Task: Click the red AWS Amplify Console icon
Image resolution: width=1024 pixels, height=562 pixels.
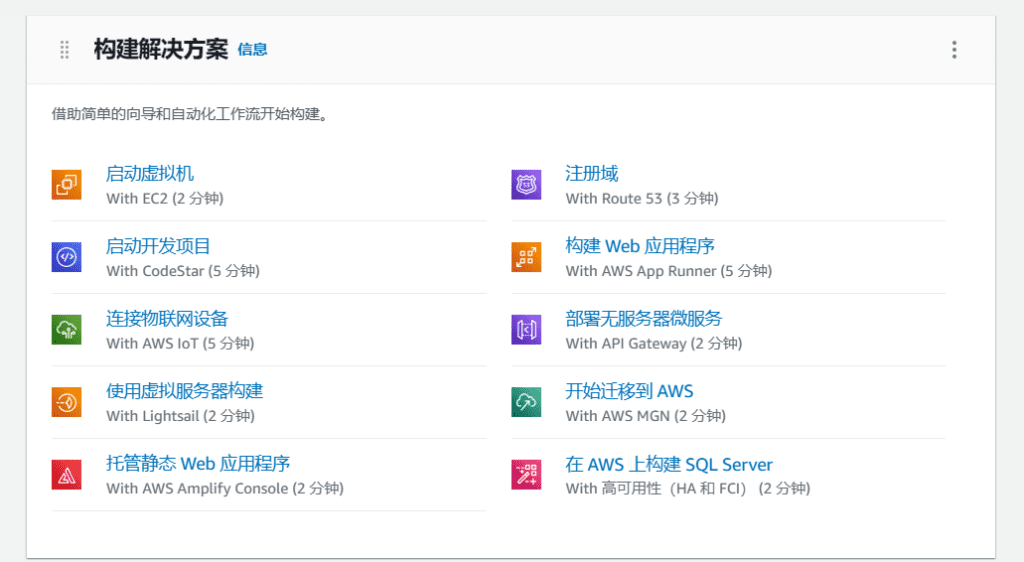Action: (x=66, y=474)
